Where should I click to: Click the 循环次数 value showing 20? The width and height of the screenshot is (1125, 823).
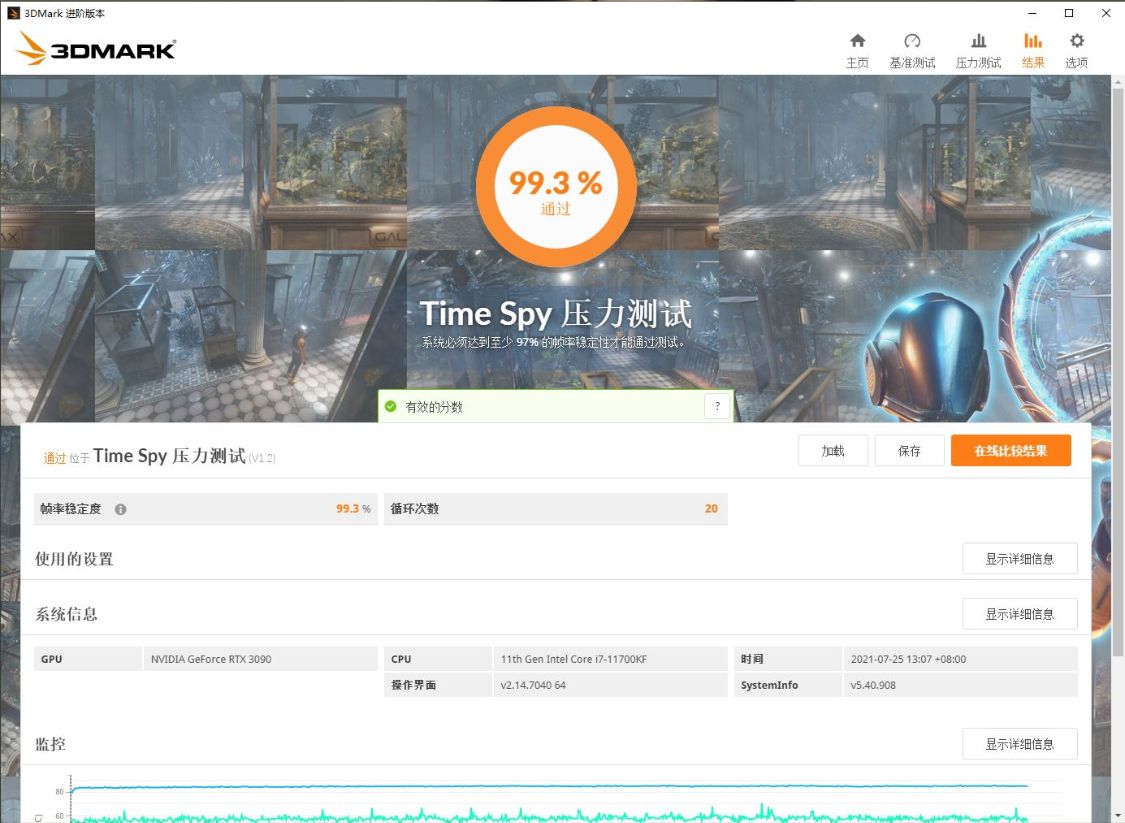point(710,508)
